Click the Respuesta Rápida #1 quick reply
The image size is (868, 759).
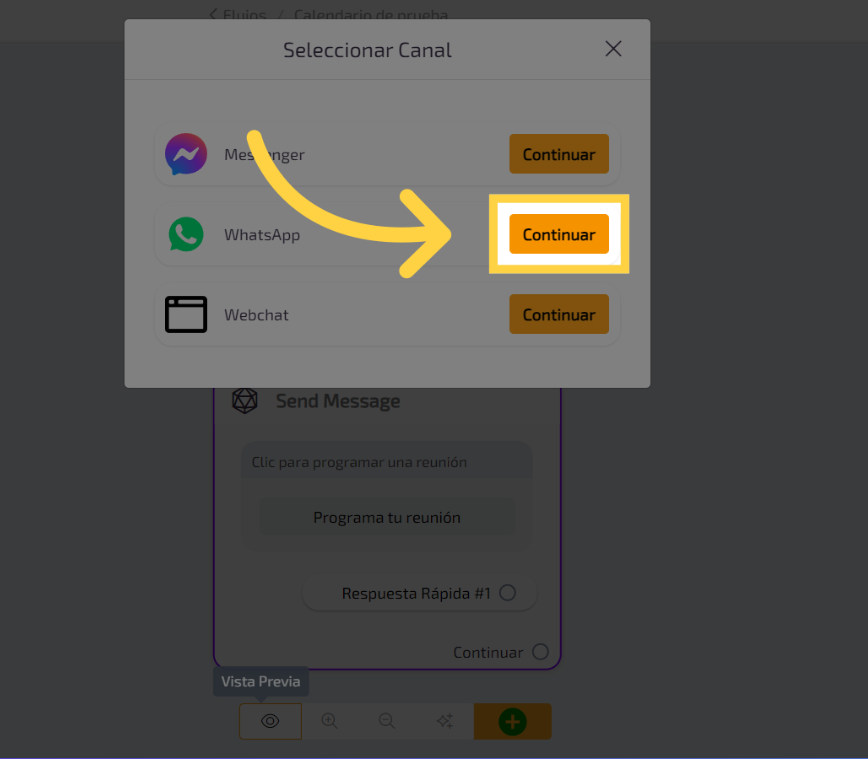[x=416, y=593]
